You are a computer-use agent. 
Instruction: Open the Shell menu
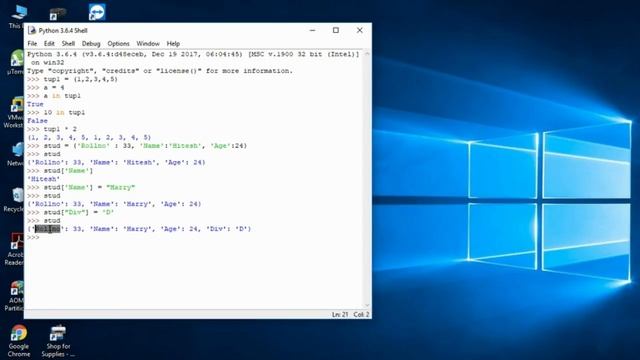(68, 44)
